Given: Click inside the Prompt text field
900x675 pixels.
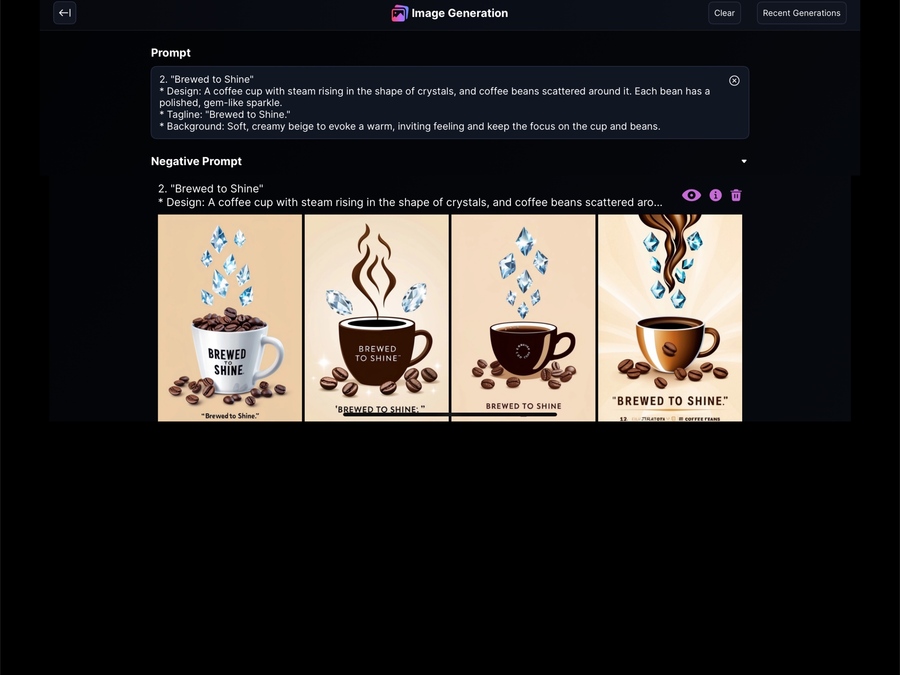Looking at the screenshot, I should pyautogui.click(x=450, y=103).
